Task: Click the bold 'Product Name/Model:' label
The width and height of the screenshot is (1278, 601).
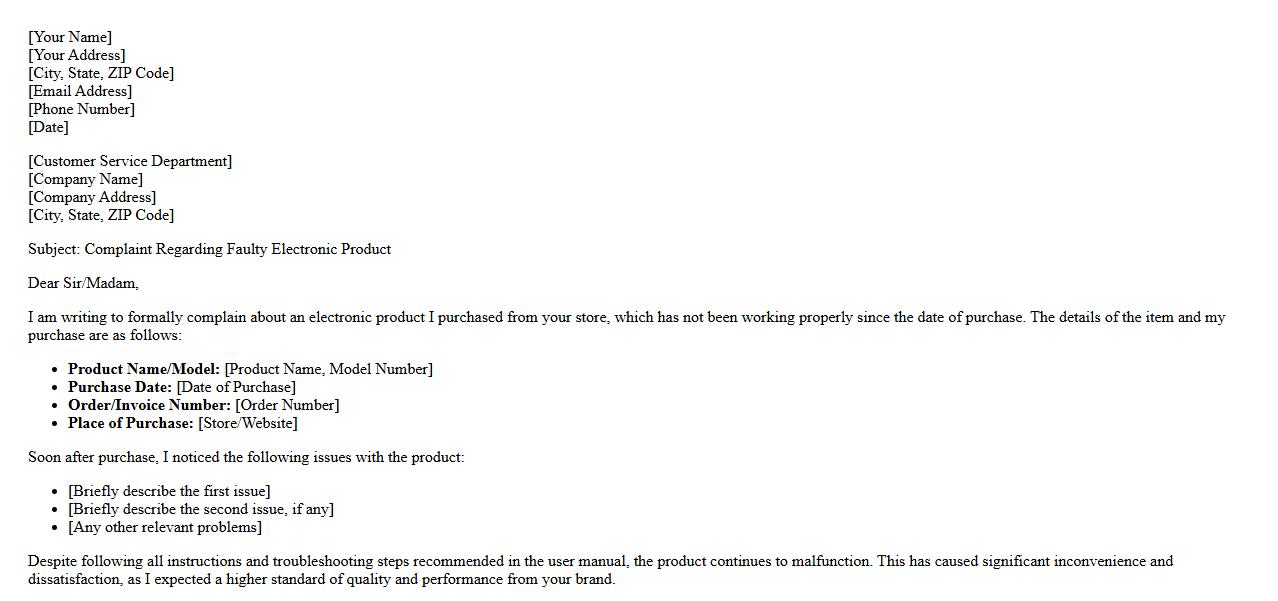Action: pos(144,369)
